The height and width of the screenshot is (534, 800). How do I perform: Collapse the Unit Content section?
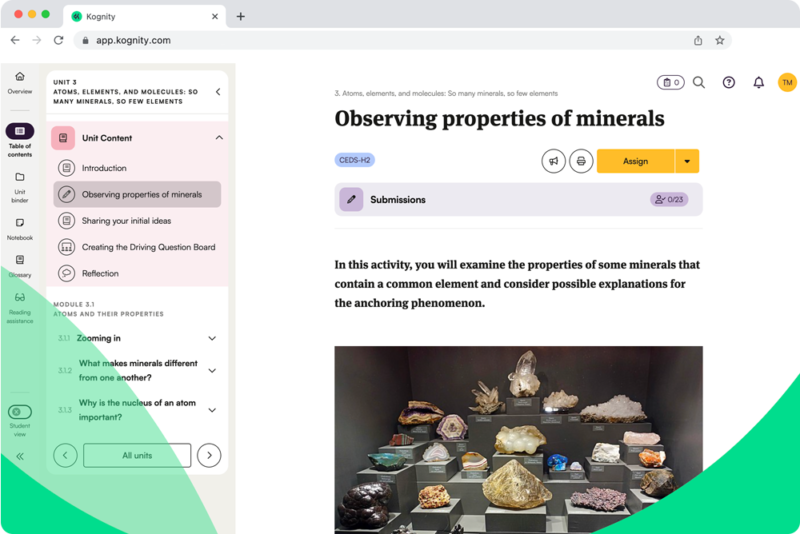point(219,138)
